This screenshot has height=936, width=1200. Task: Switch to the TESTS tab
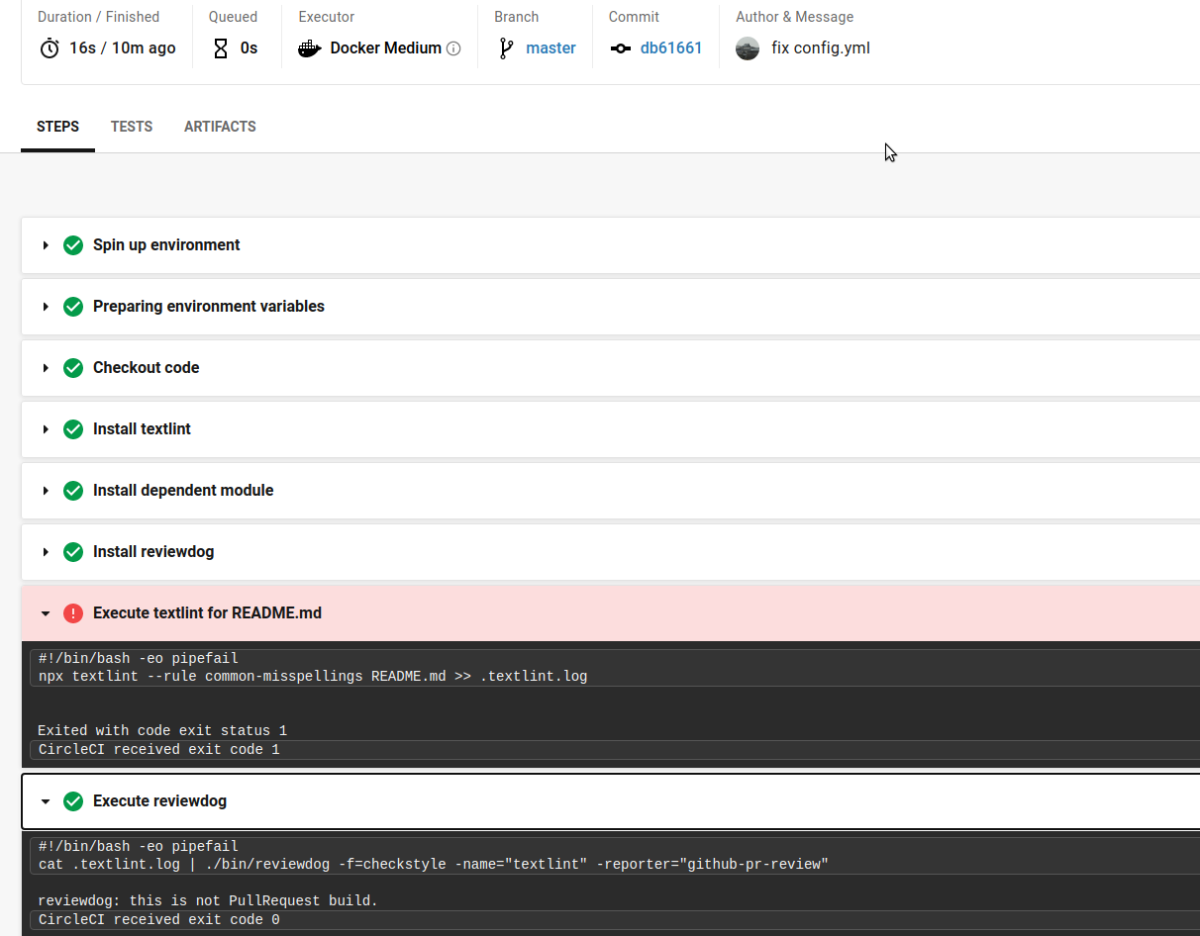tap(132, 127)
